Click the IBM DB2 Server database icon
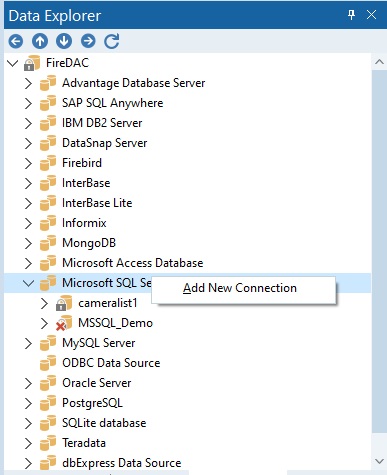The height and width of the screenshot is (475, 387). click(48, 123)
